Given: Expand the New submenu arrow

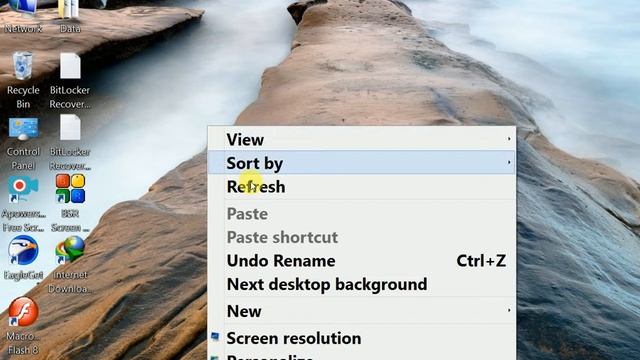Looking at the screenshot, I should pyautogui.click(x=509, y=311).
